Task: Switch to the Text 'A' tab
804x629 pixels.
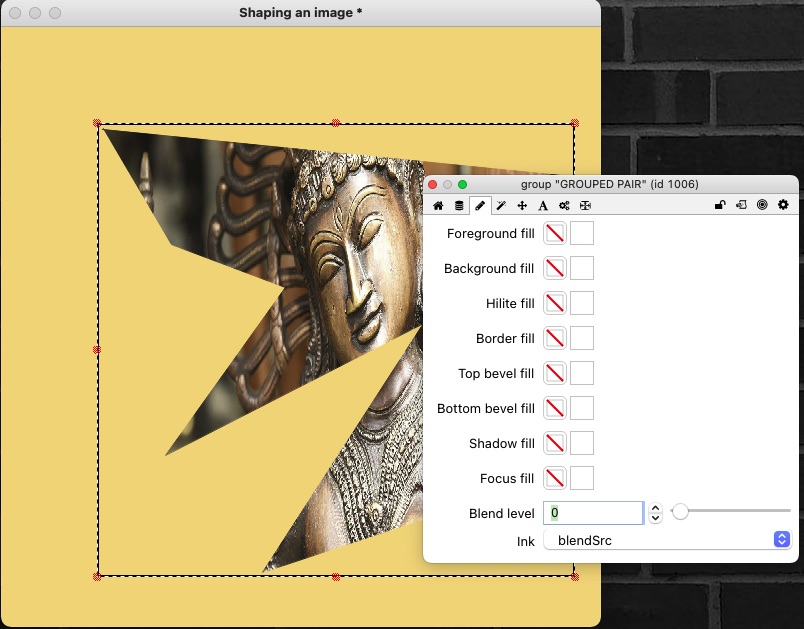Action: (543, 205)
